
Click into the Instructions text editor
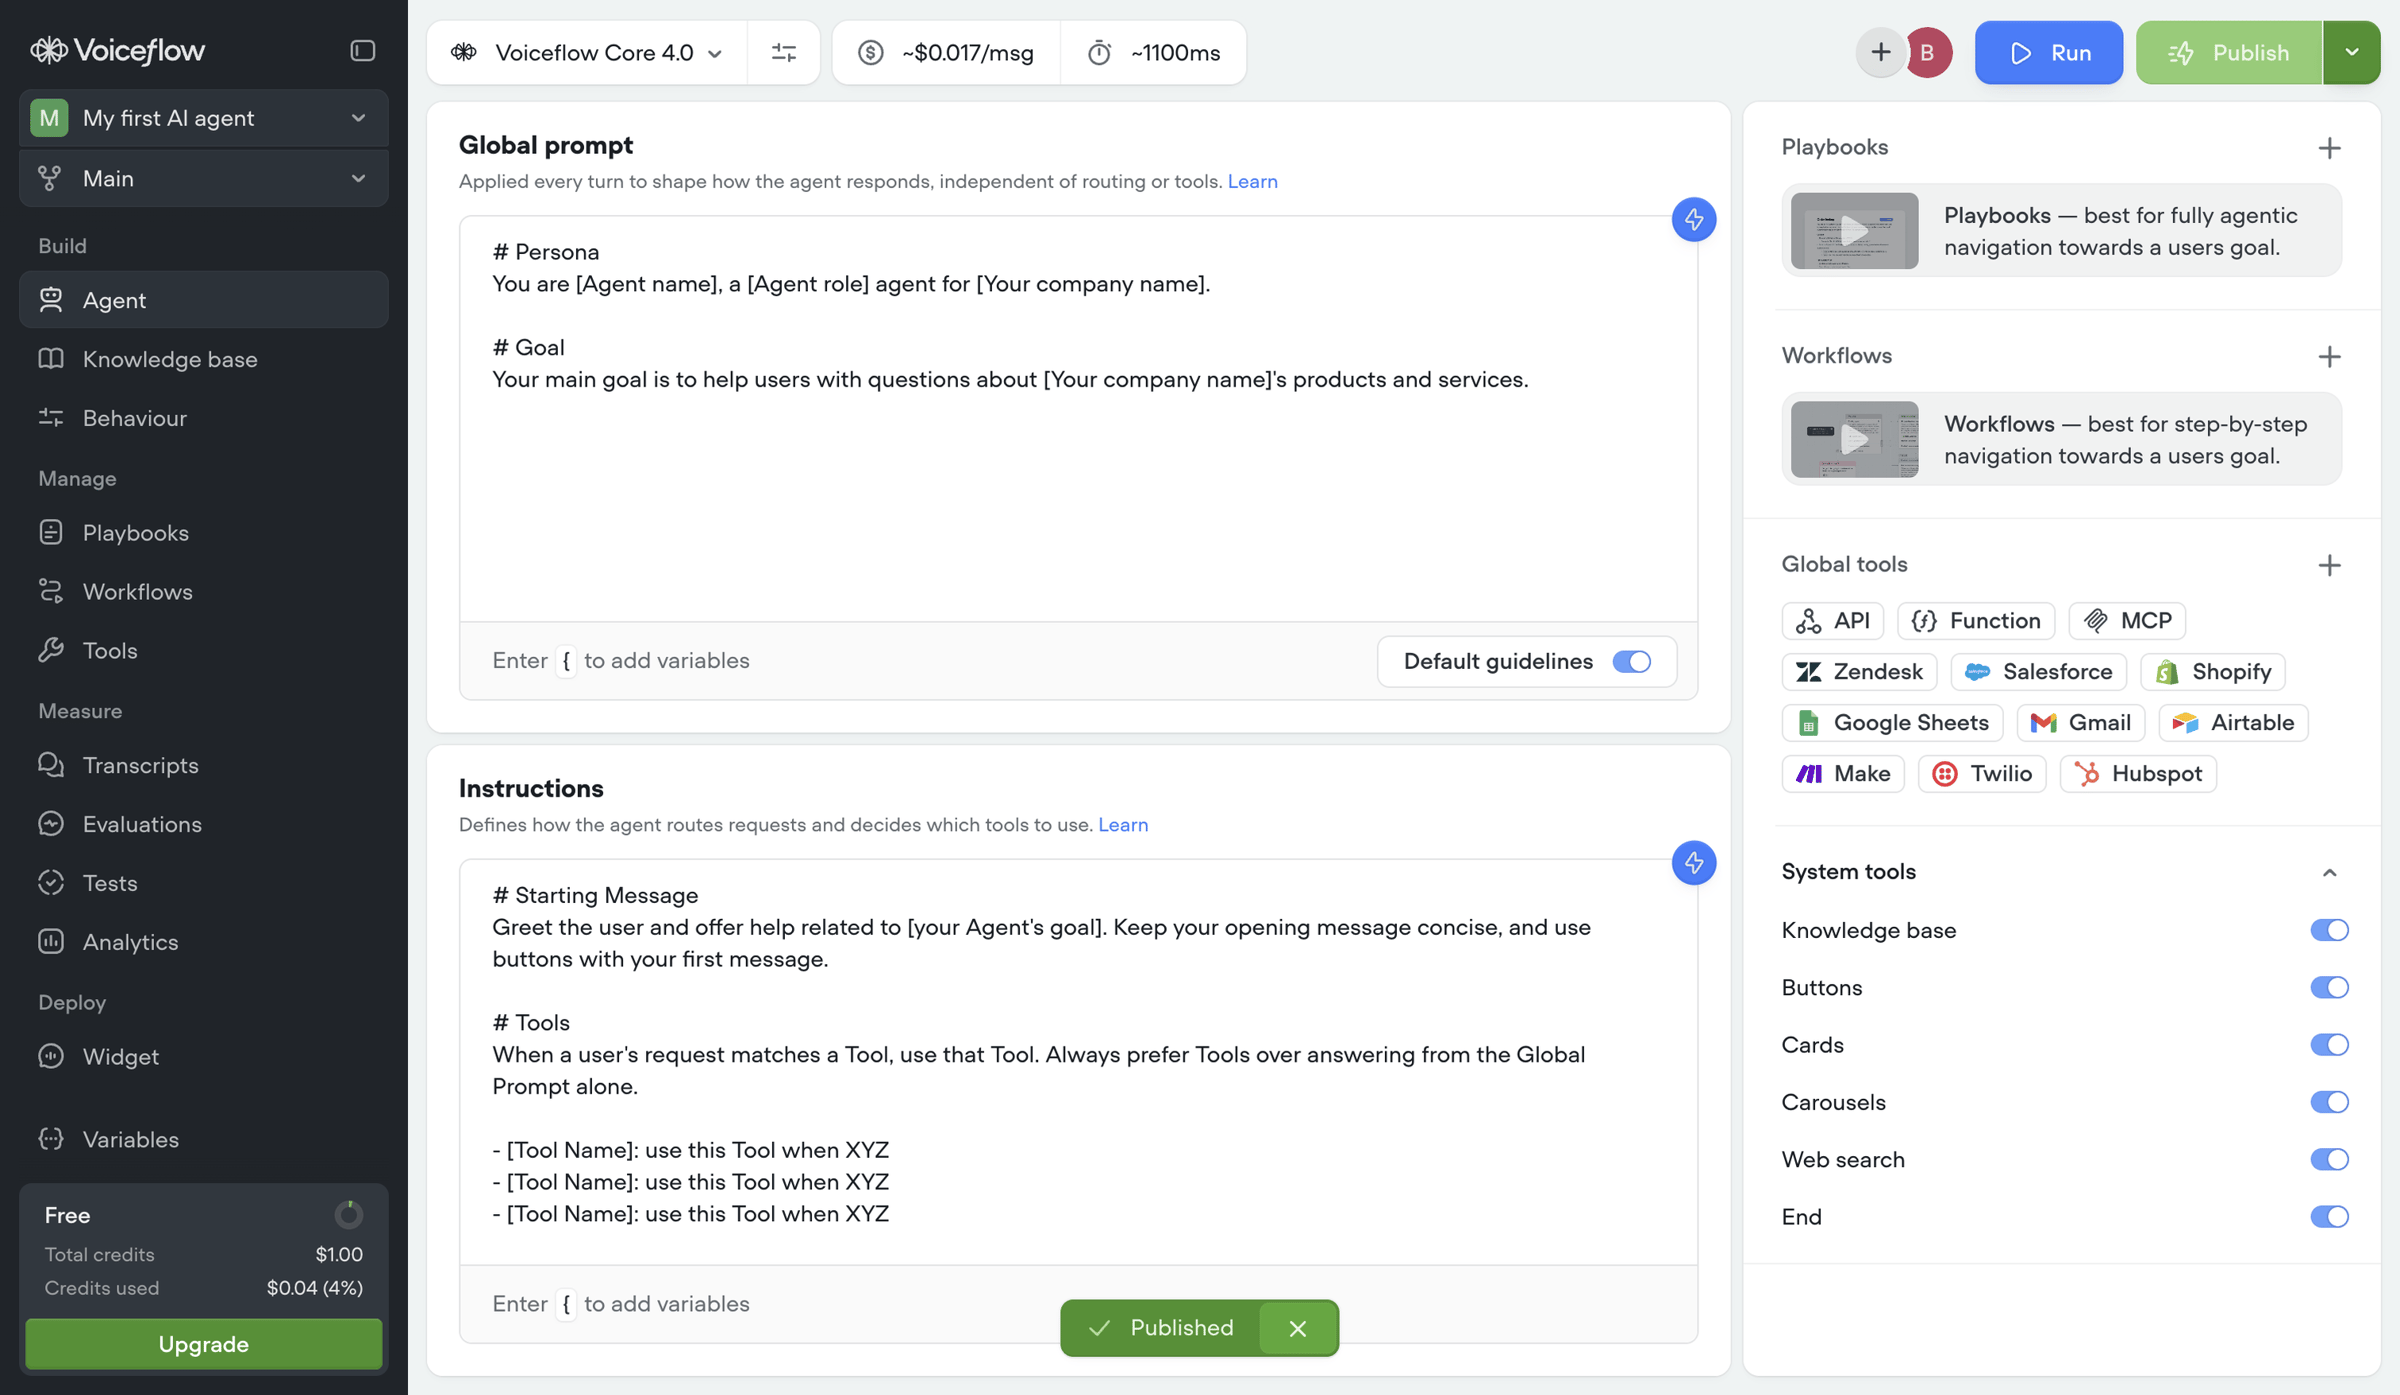[x=1078, y=1062]
